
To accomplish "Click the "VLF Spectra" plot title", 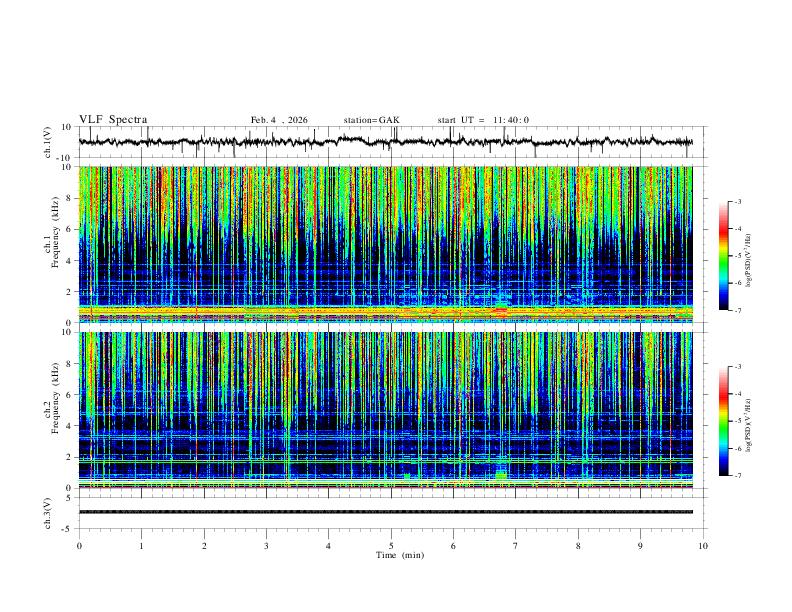I will coord(113,120).
